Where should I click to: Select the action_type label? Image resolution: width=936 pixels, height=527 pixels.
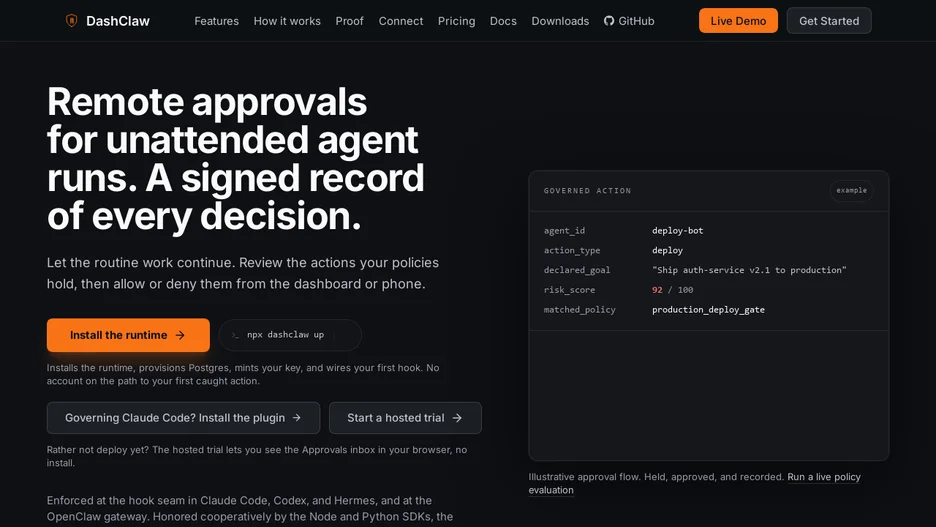572,250
